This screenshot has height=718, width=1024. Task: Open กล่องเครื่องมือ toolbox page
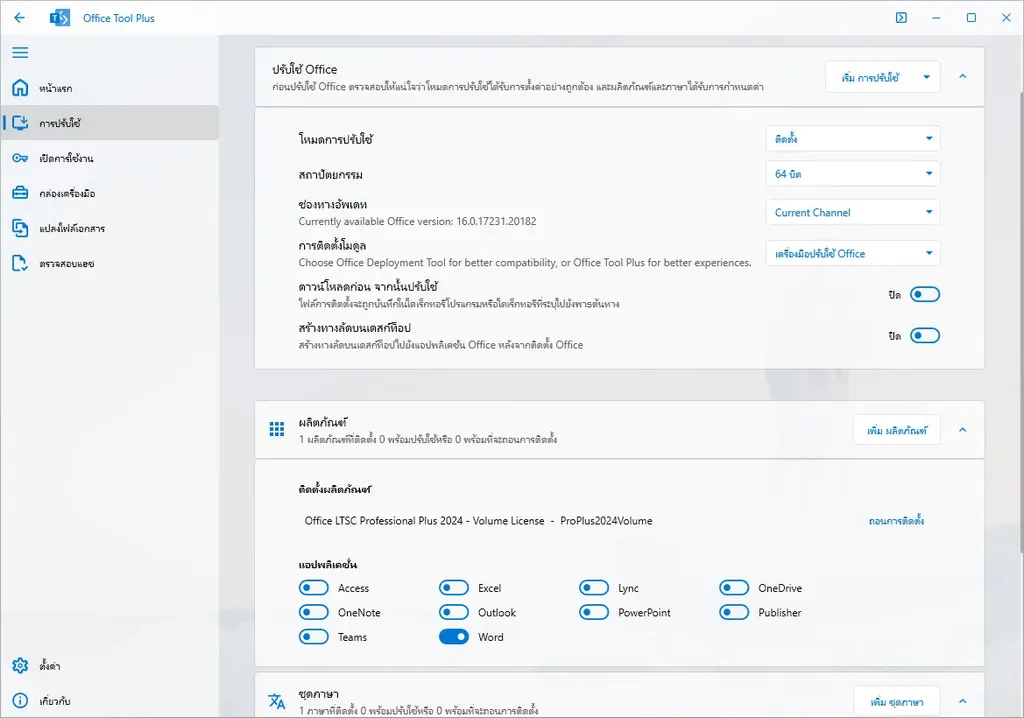(x=110, y=193)
